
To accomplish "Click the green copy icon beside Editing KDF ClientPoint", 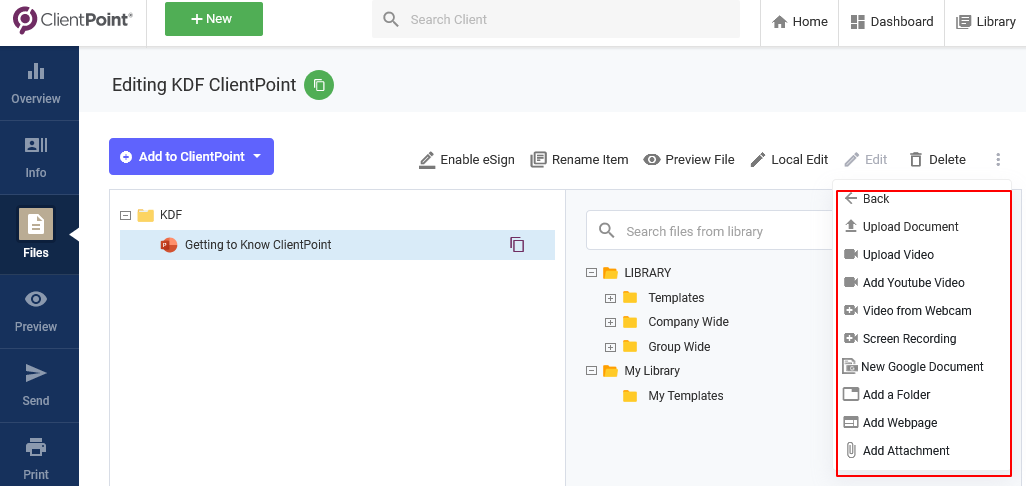I will (319, 85).
